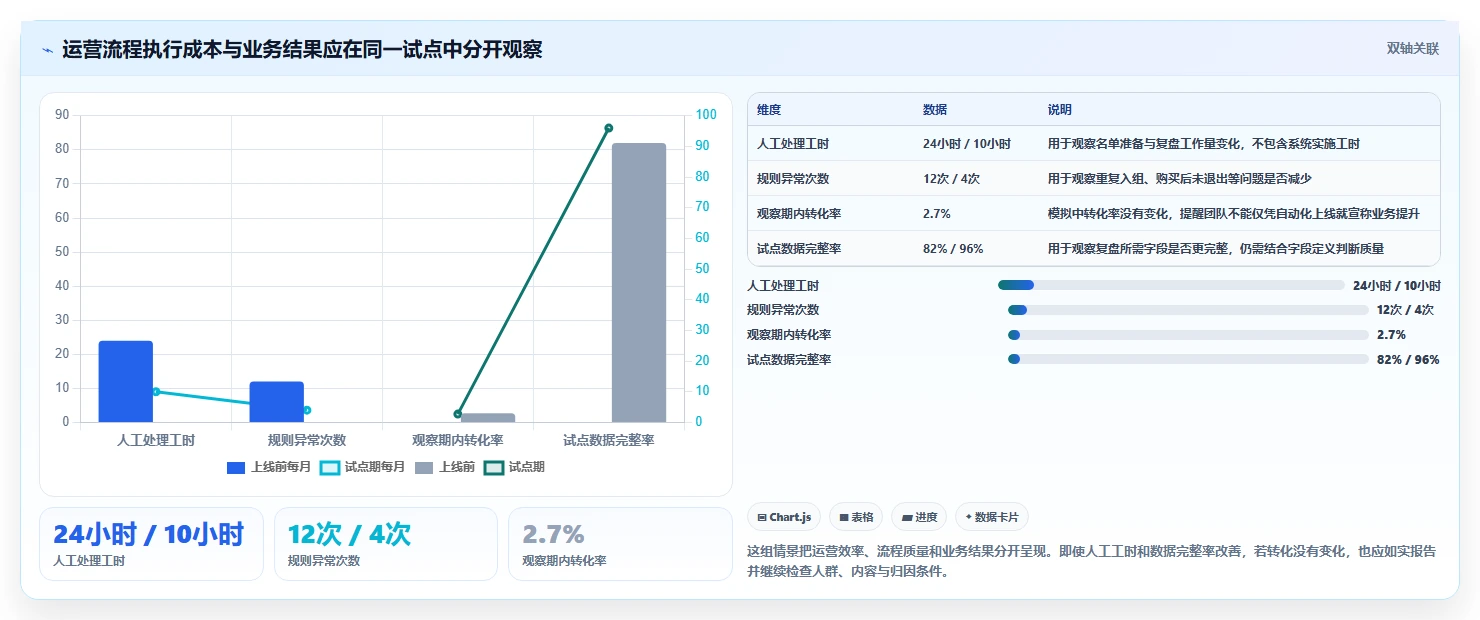Click description starting 用于观察重复入组
Viewport: 1480px width, 620px height.
click(1179, 179)
